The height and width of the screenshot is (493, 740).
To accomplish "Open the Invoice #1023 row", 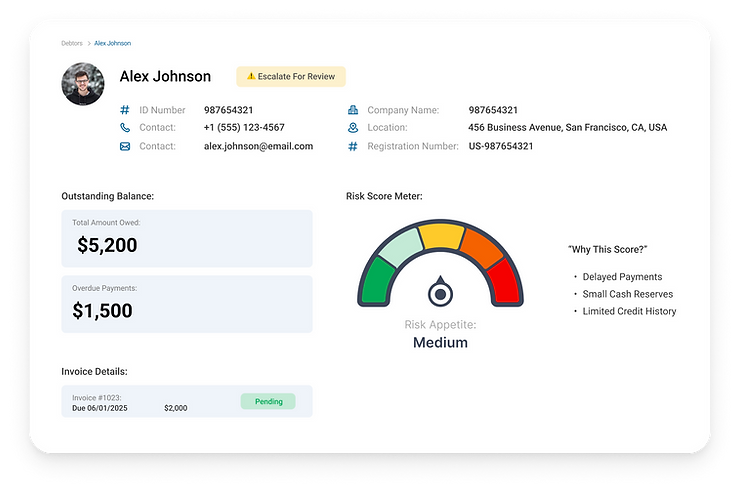I will click(187, 401).
